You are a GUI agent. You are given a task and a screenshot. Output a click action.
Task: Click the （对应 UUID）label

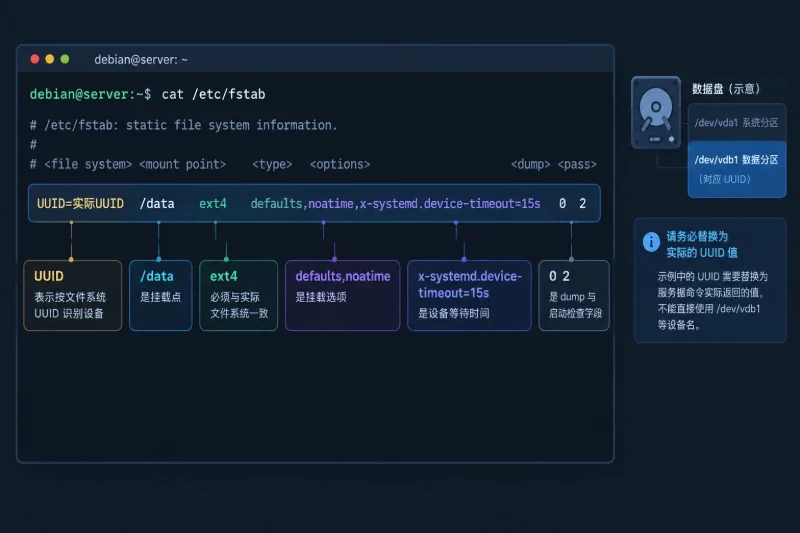point(724,179)
